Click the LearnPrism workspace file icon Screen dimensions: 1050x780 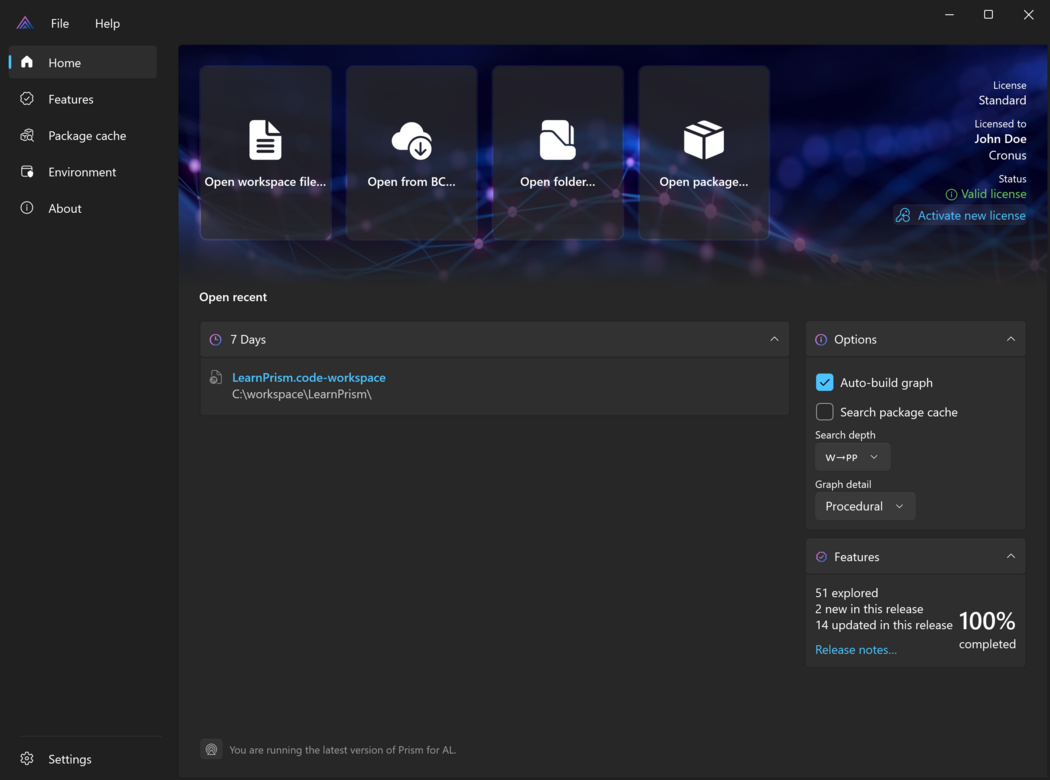click(x=216, y=378)
